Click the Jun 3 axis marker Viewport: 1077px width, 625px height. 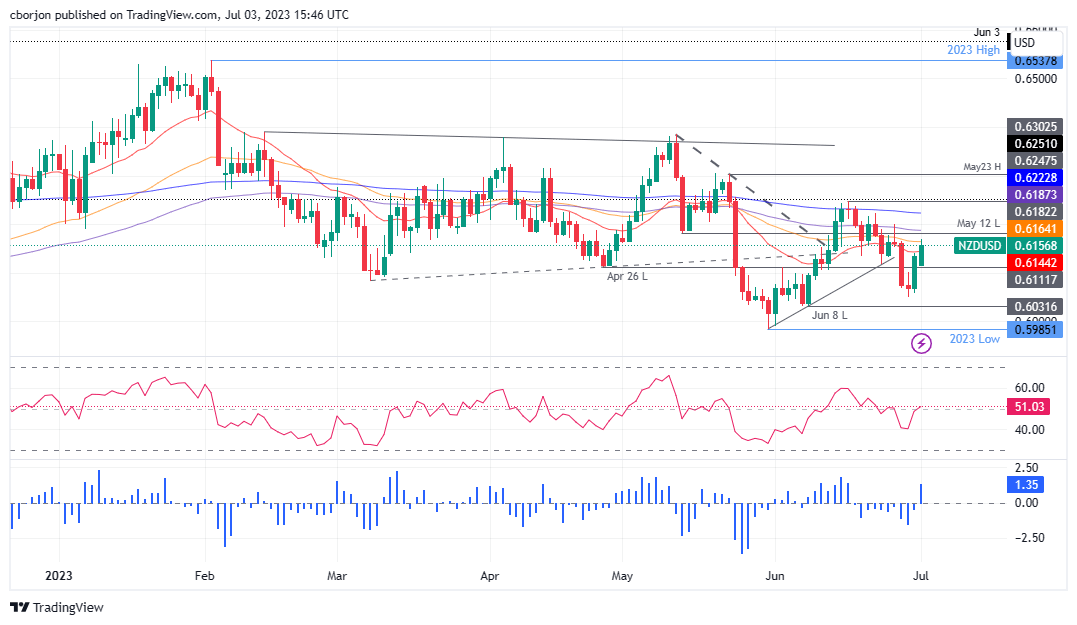[x=986, y=31]
